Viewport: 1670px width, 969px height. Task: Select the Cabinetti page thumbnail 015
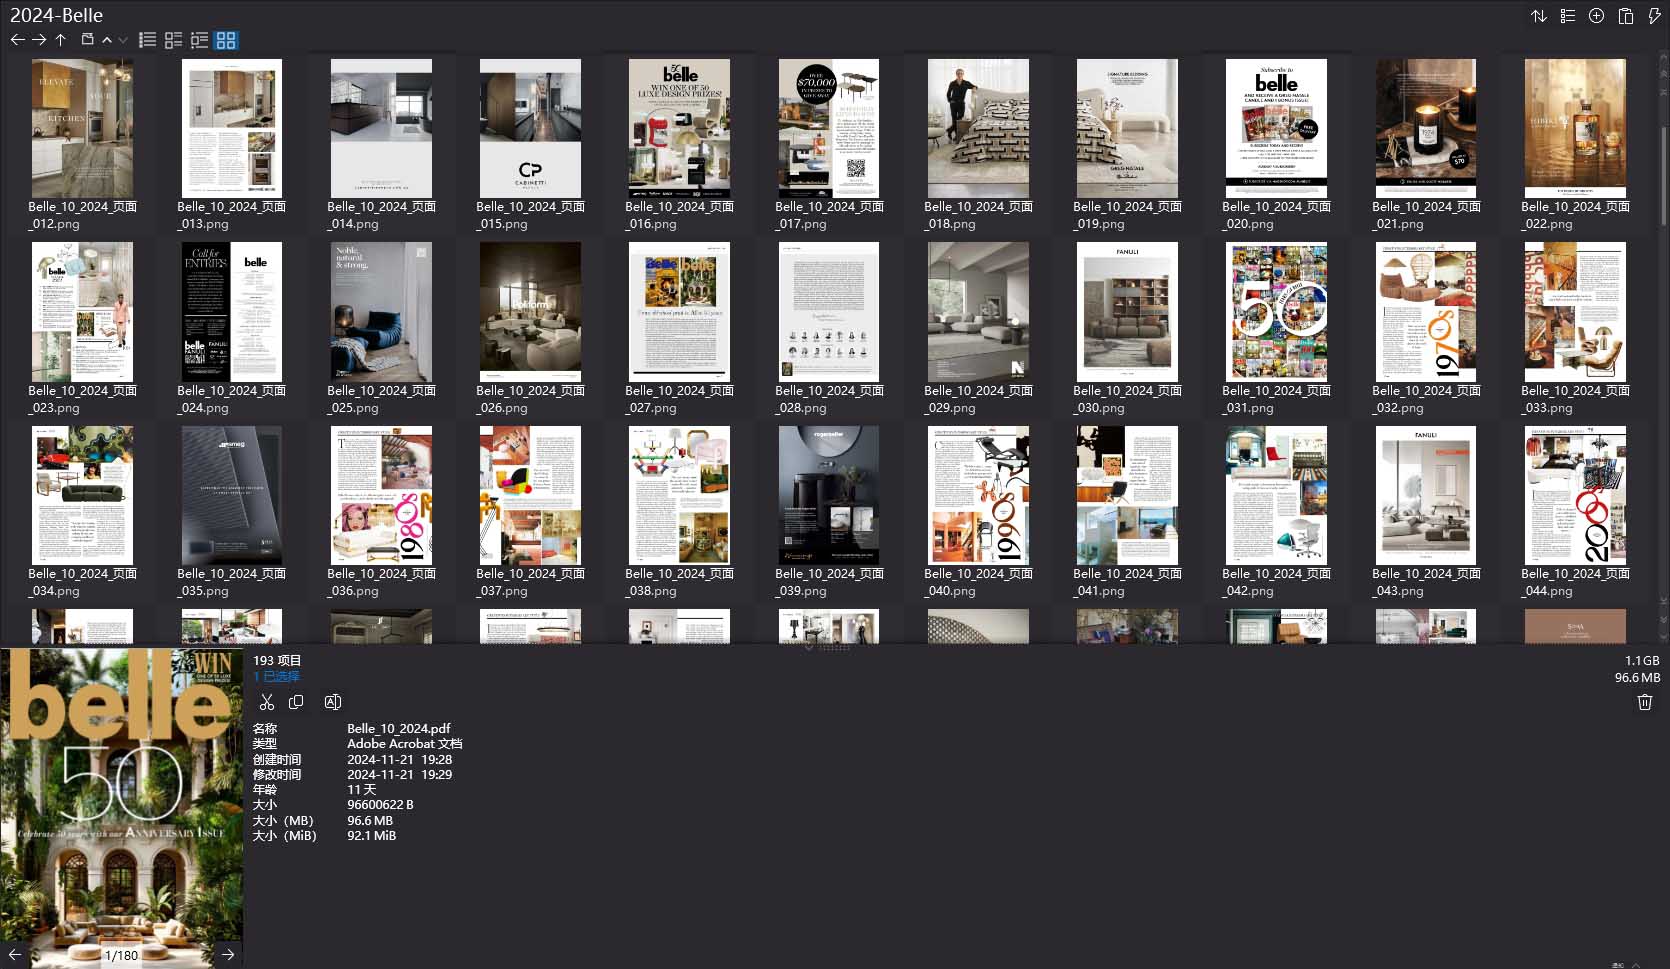tap(530, 128)
